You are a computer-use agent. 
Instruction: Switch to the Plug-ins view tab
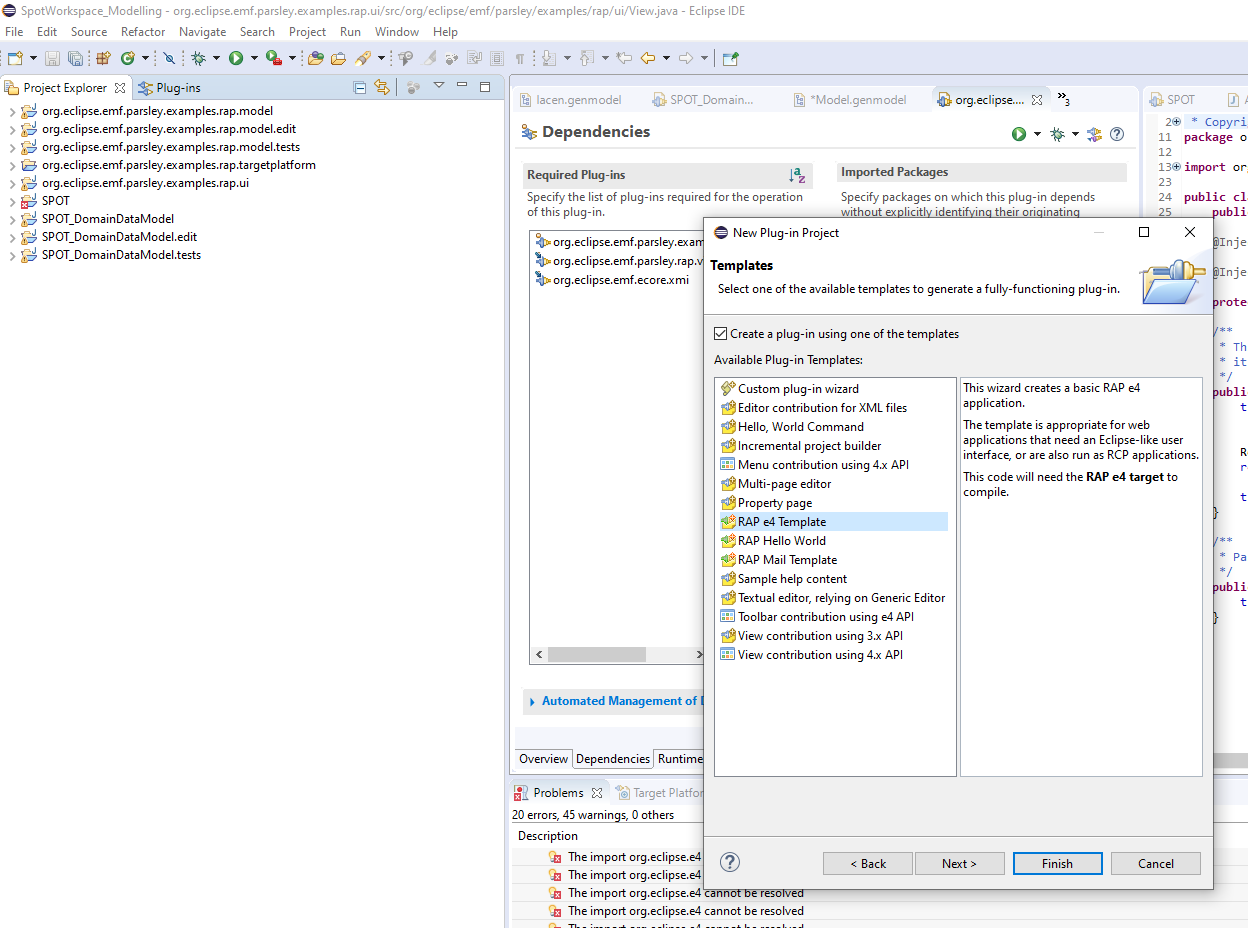pos(170,88)
